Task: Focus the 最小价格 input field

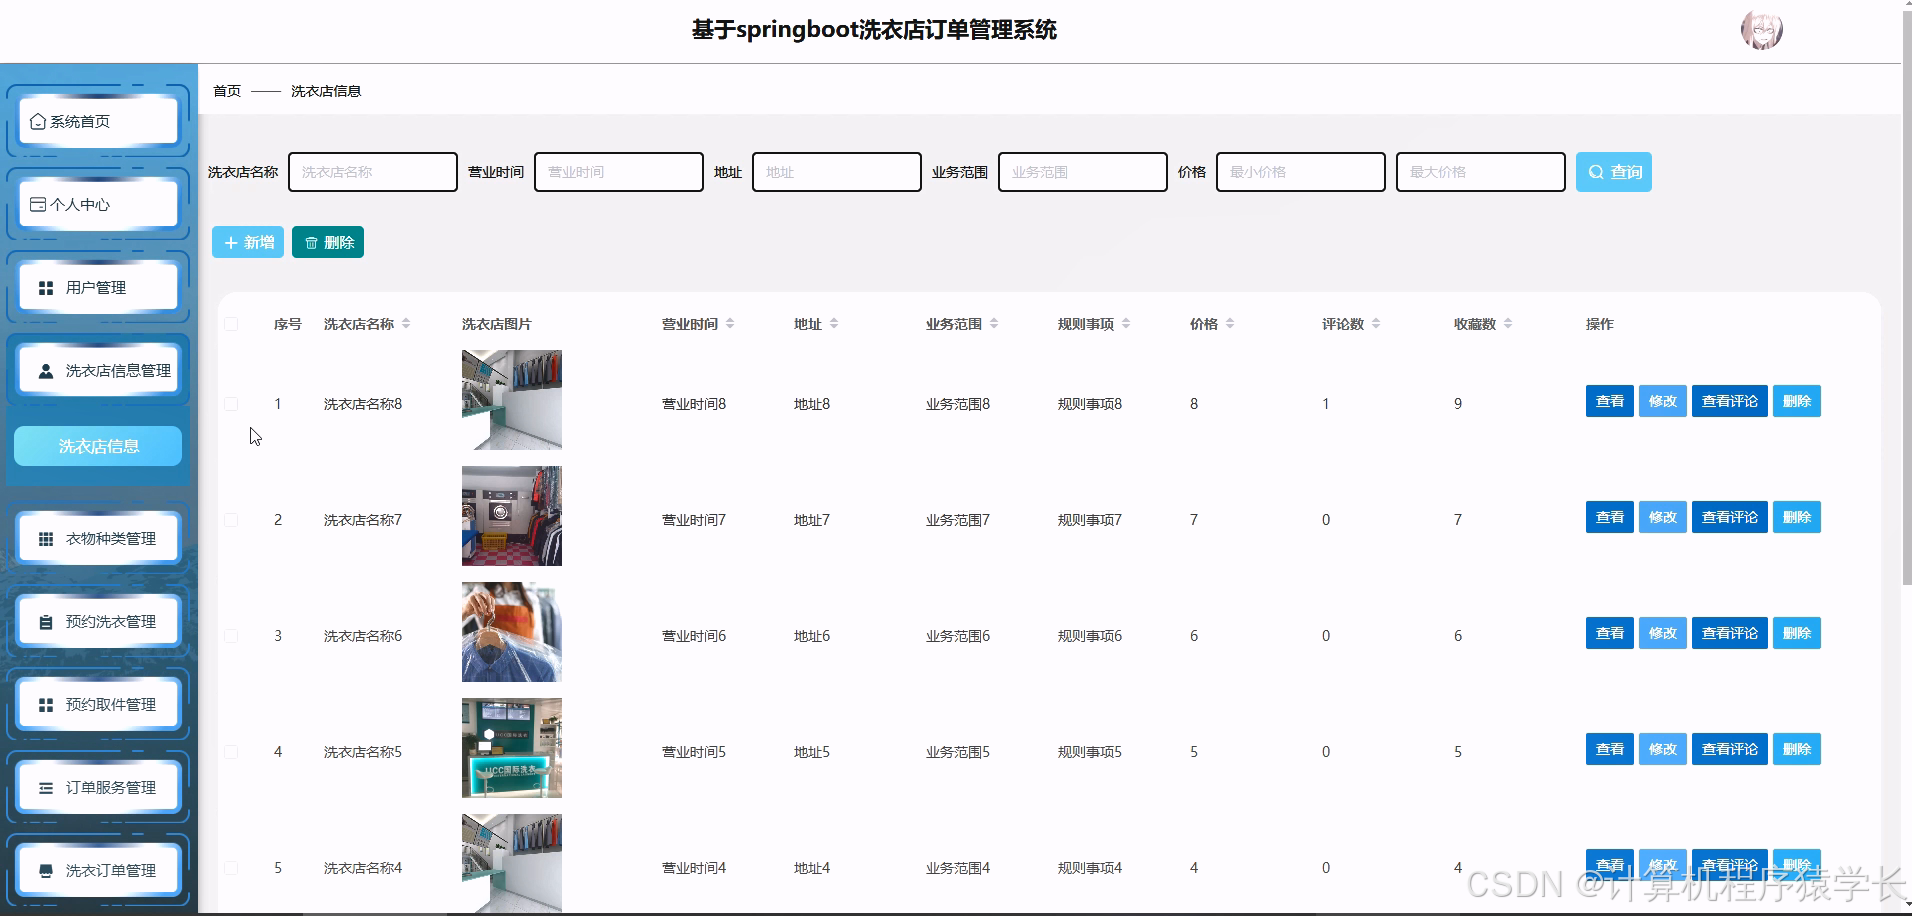Action: pos(1301,172)
